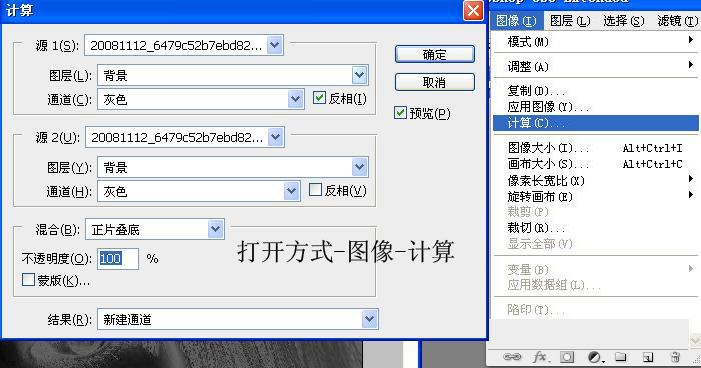Open source 1 图层(L) layer dropdown
This screenshot has height=368, width=701.
[x=359, y=75]
